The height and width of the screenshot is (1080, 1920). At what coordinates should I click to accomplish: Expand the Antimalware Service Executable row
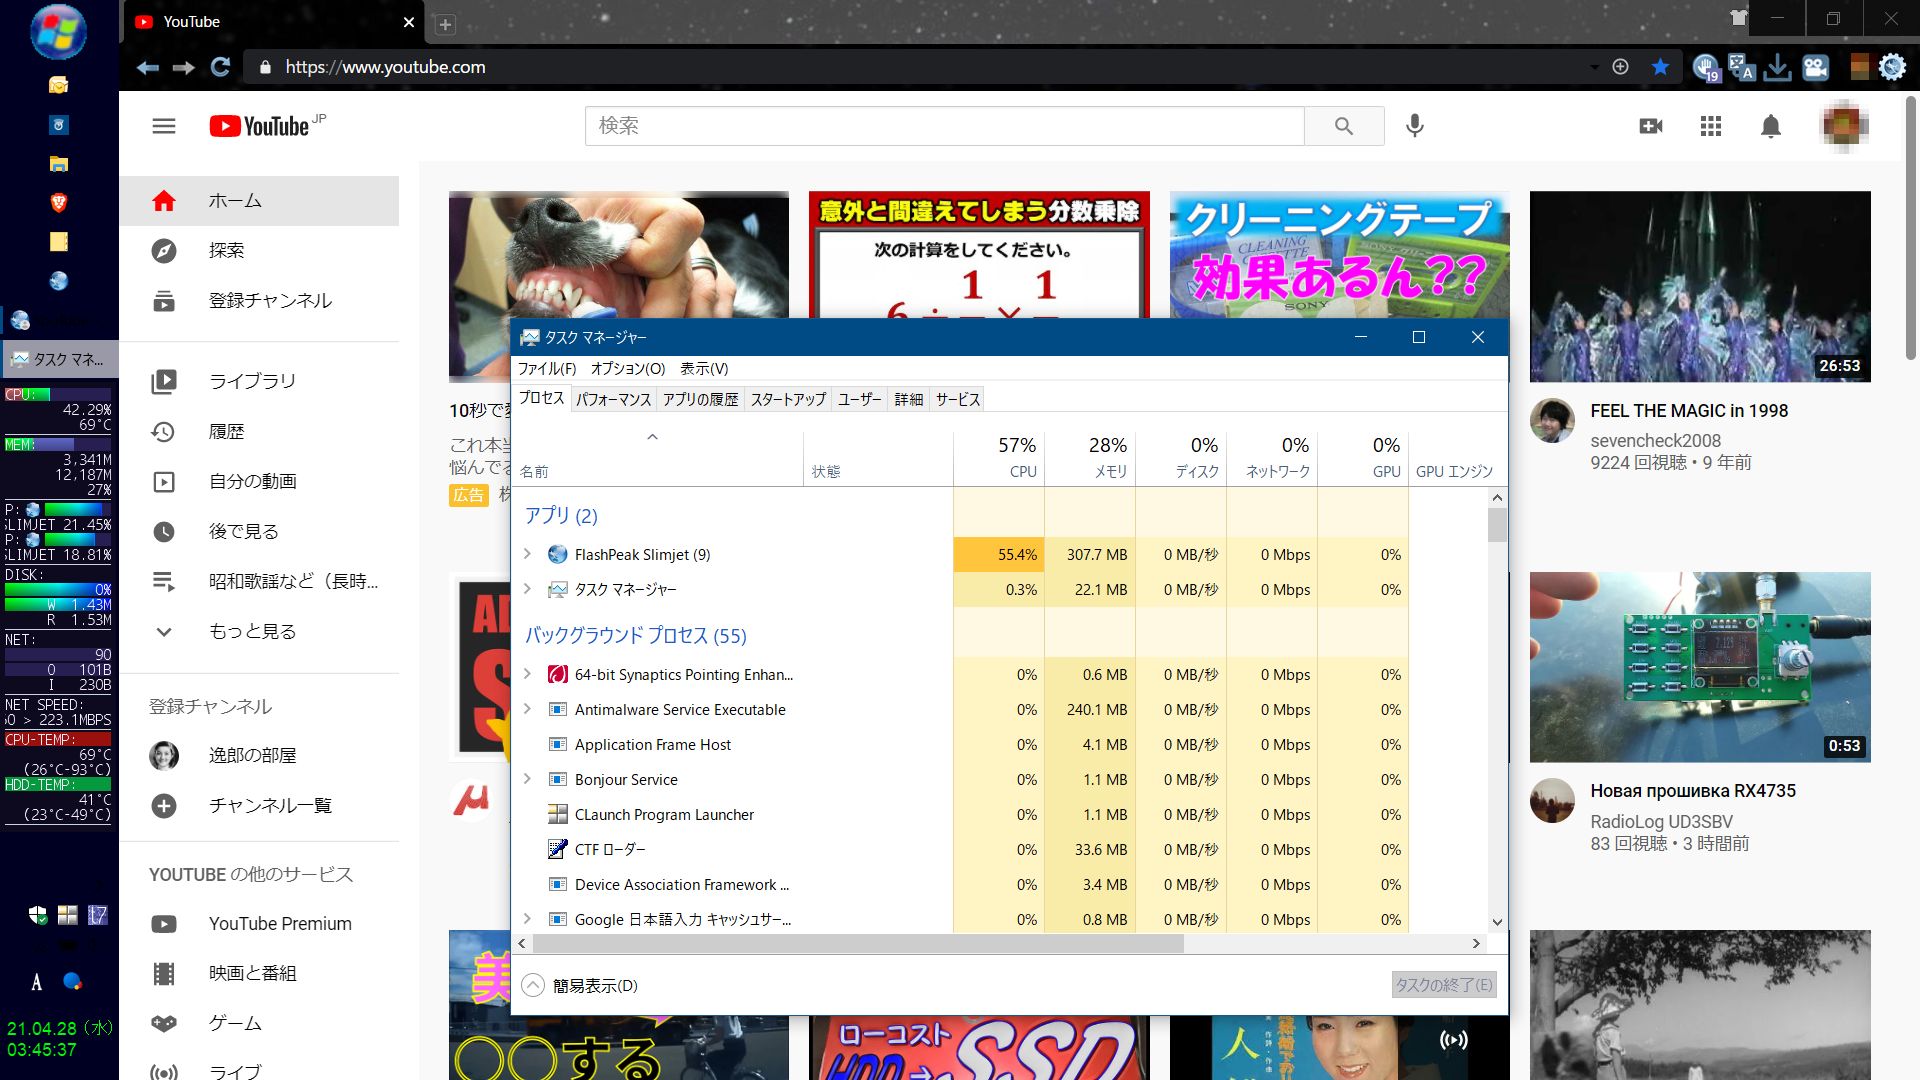click(x=527, y=709)
